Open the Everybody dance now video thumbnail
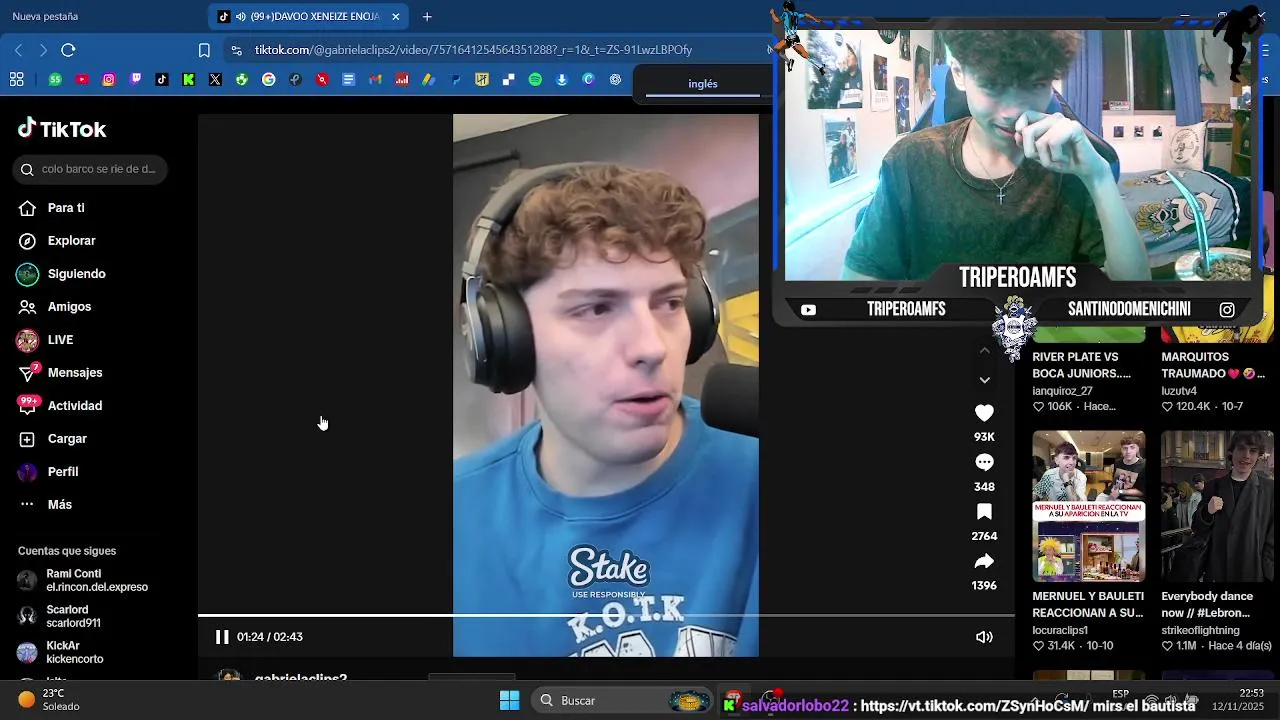Image resolution: width=1280 pixels, height=720 pixels. point(1217,506)
